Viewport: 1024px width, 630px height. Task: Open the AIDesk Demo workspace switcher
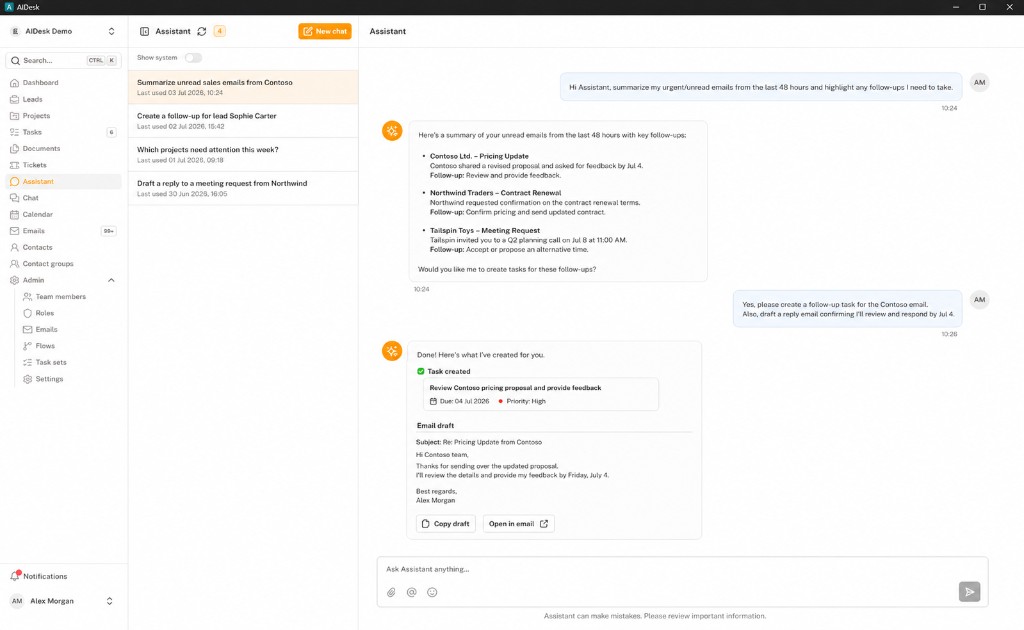click(x=63, y=31)
